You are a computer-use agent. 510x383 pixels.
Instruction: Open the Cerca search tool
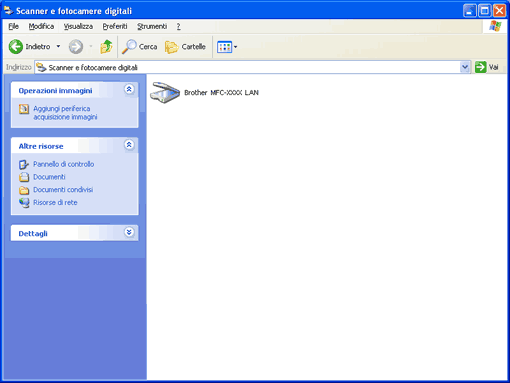139,47
